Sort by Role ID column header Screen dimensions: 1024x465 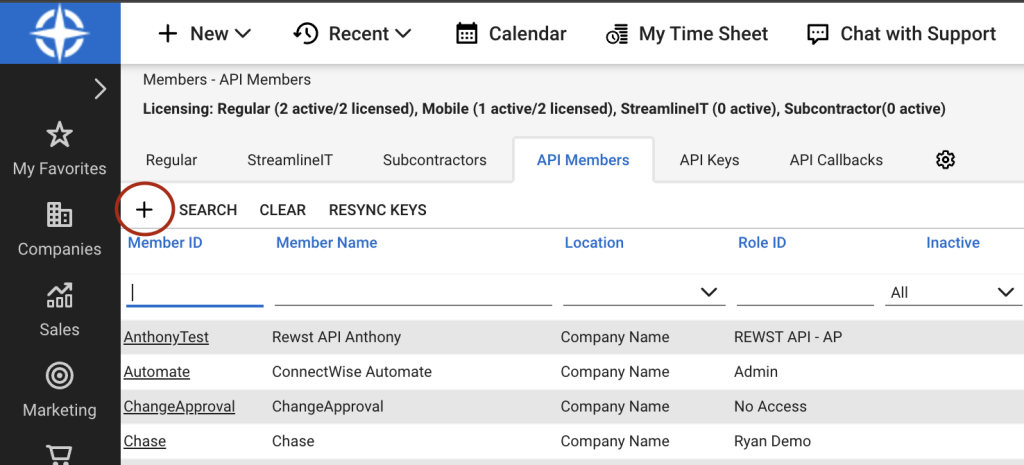coord(762,243)
